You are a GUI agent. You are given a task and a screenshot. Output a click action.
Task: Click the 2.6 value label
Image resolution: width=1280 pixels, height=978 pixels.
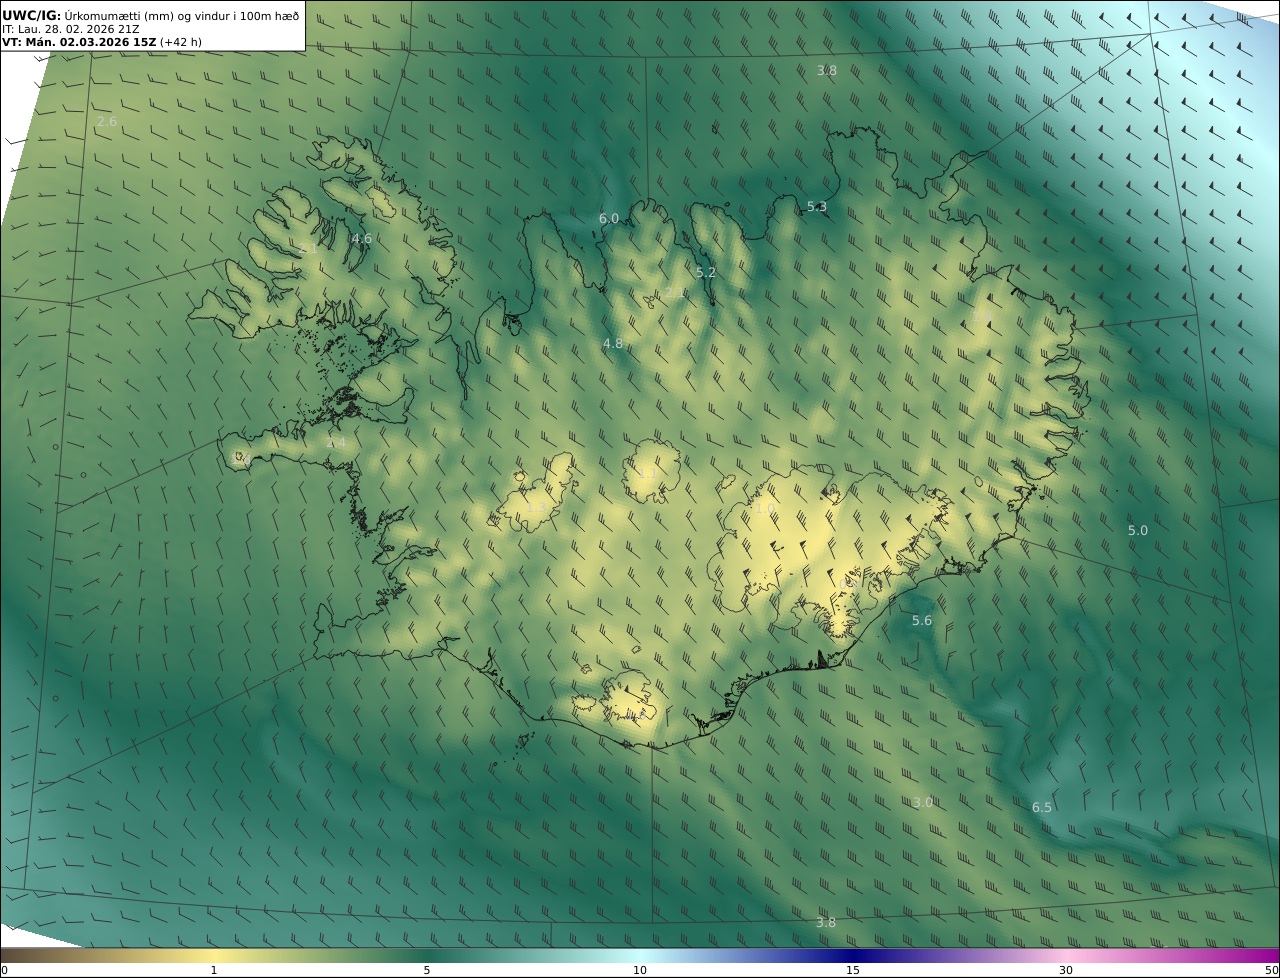point(106,121)
